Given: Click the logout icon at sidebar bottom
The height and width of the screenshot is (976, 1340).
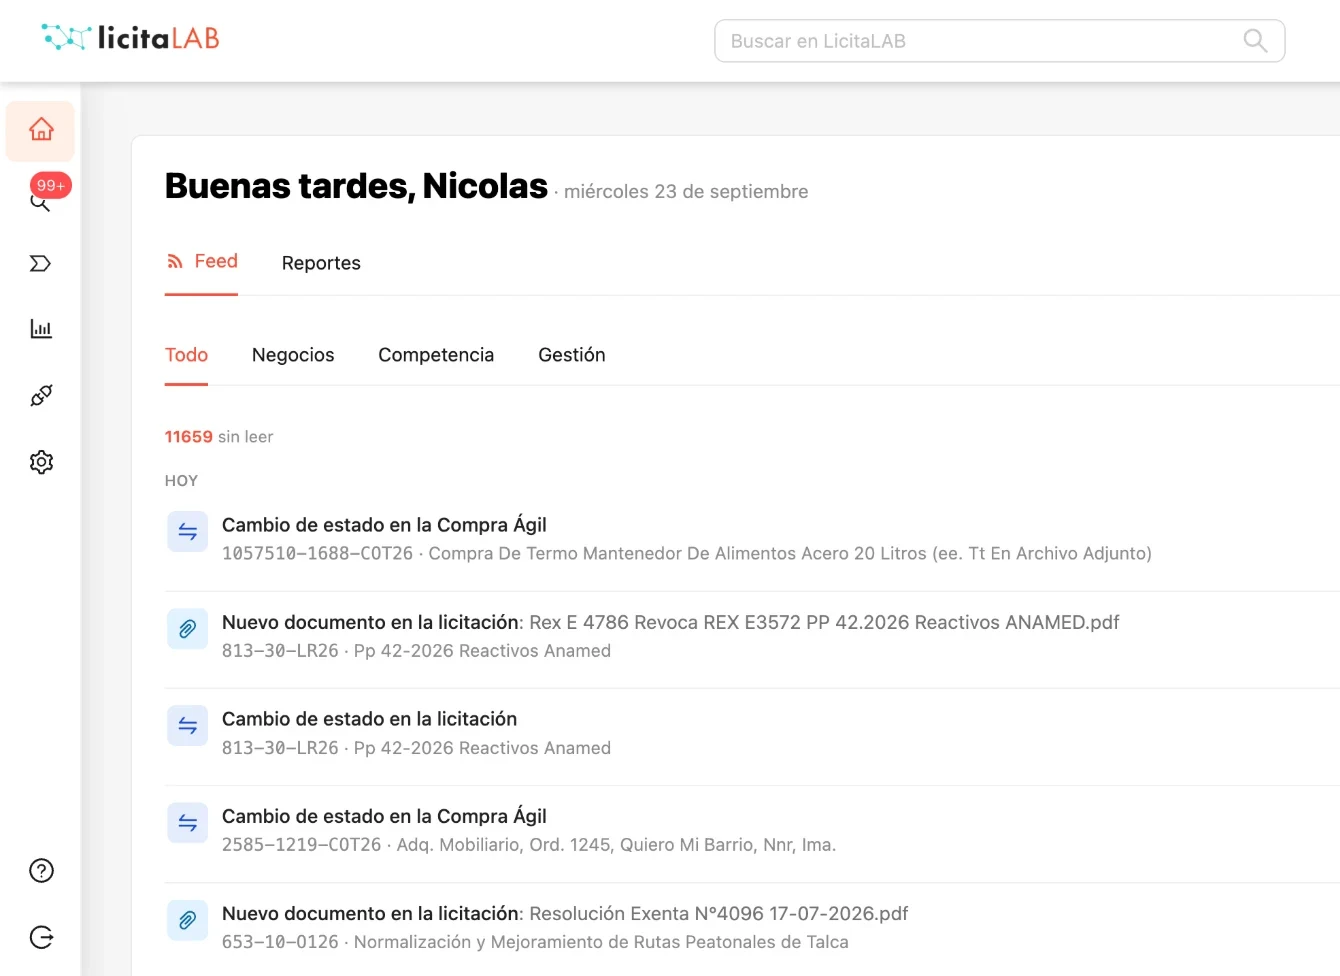Looking at the screenshot, I should point(41,937).
